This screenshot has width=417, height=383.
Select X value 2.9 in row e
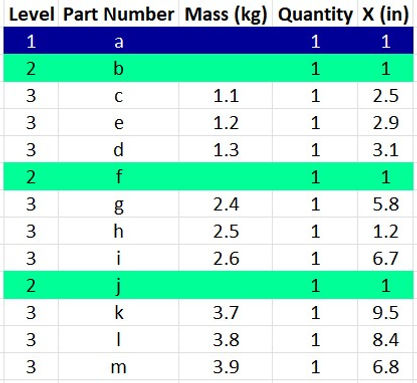(385, 122)
